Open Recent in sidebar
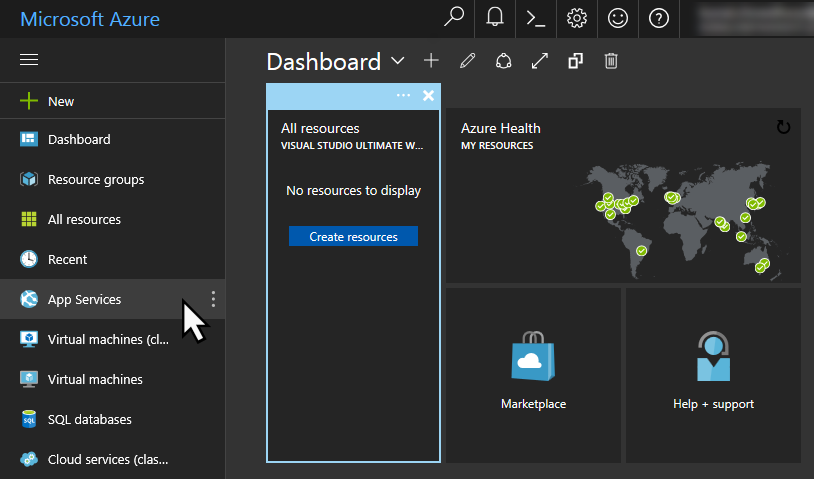814x479 pixels. 113,259
